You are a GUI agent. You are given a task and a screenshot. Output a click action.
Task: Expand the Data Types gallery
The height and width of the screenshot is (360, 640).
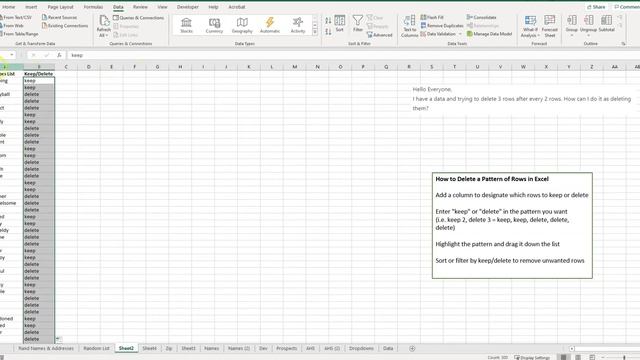pyautogui.click(x=315, y=32)
